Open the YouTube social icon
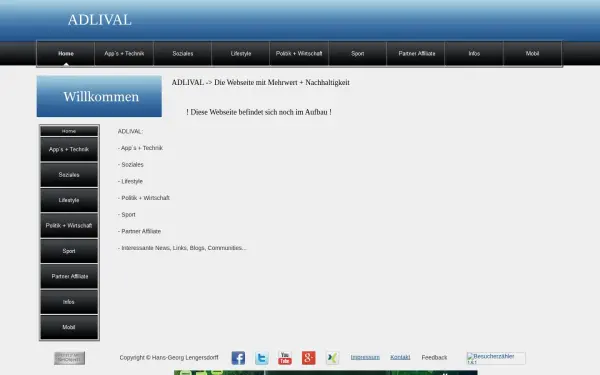600x375 pixels. click(x=285, y=358)
